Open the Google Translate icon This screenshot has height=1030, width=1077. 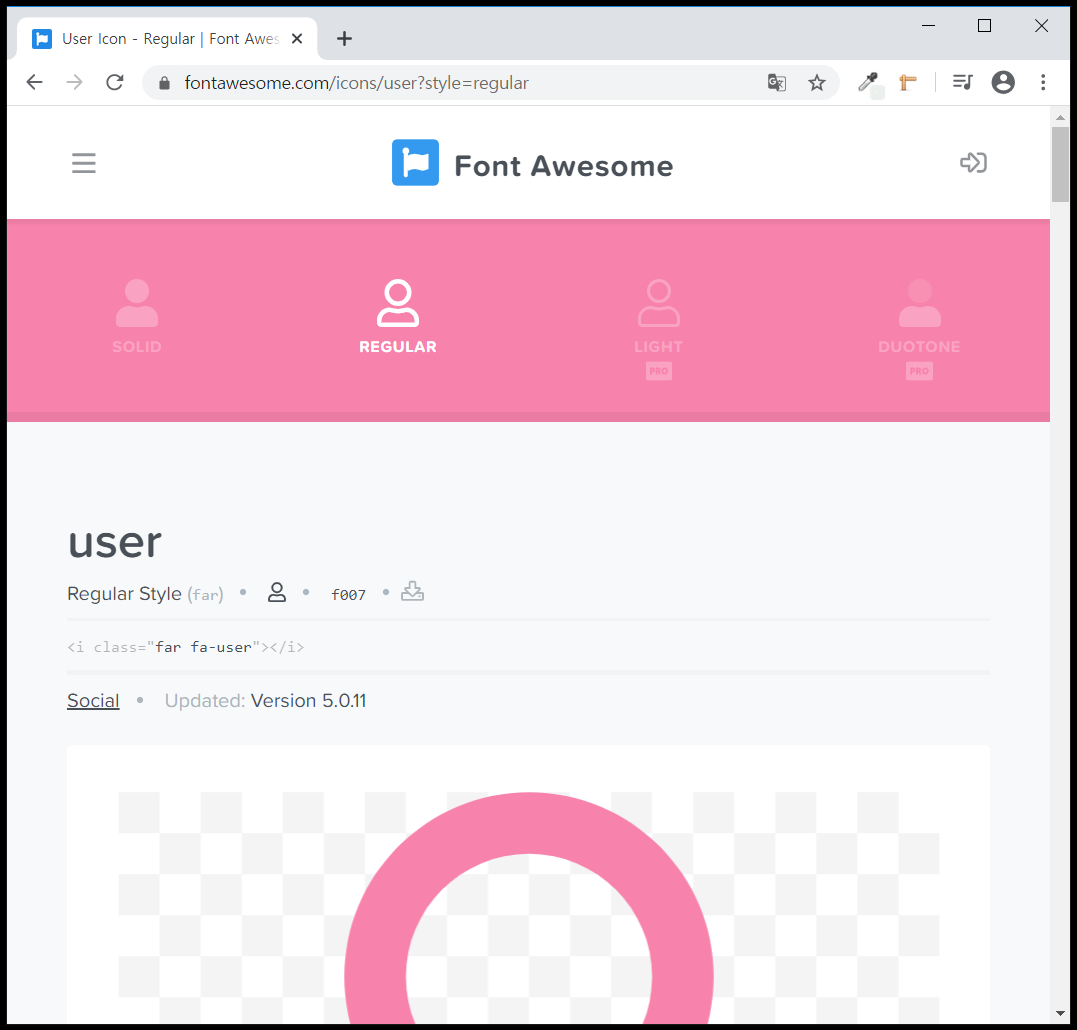pyautogui.click(x=777, y=83)
